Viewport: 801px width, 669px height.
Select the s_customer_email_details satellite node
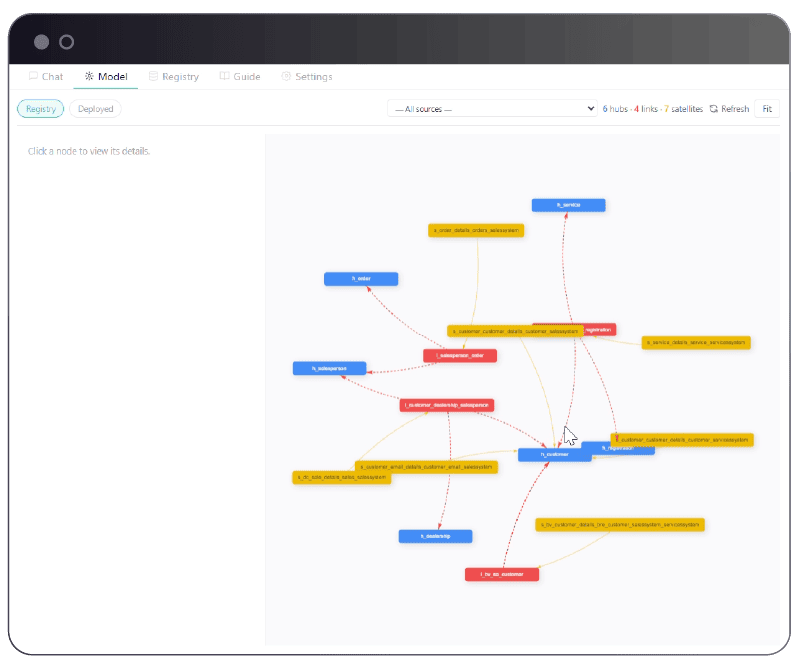tap(426, 467)
